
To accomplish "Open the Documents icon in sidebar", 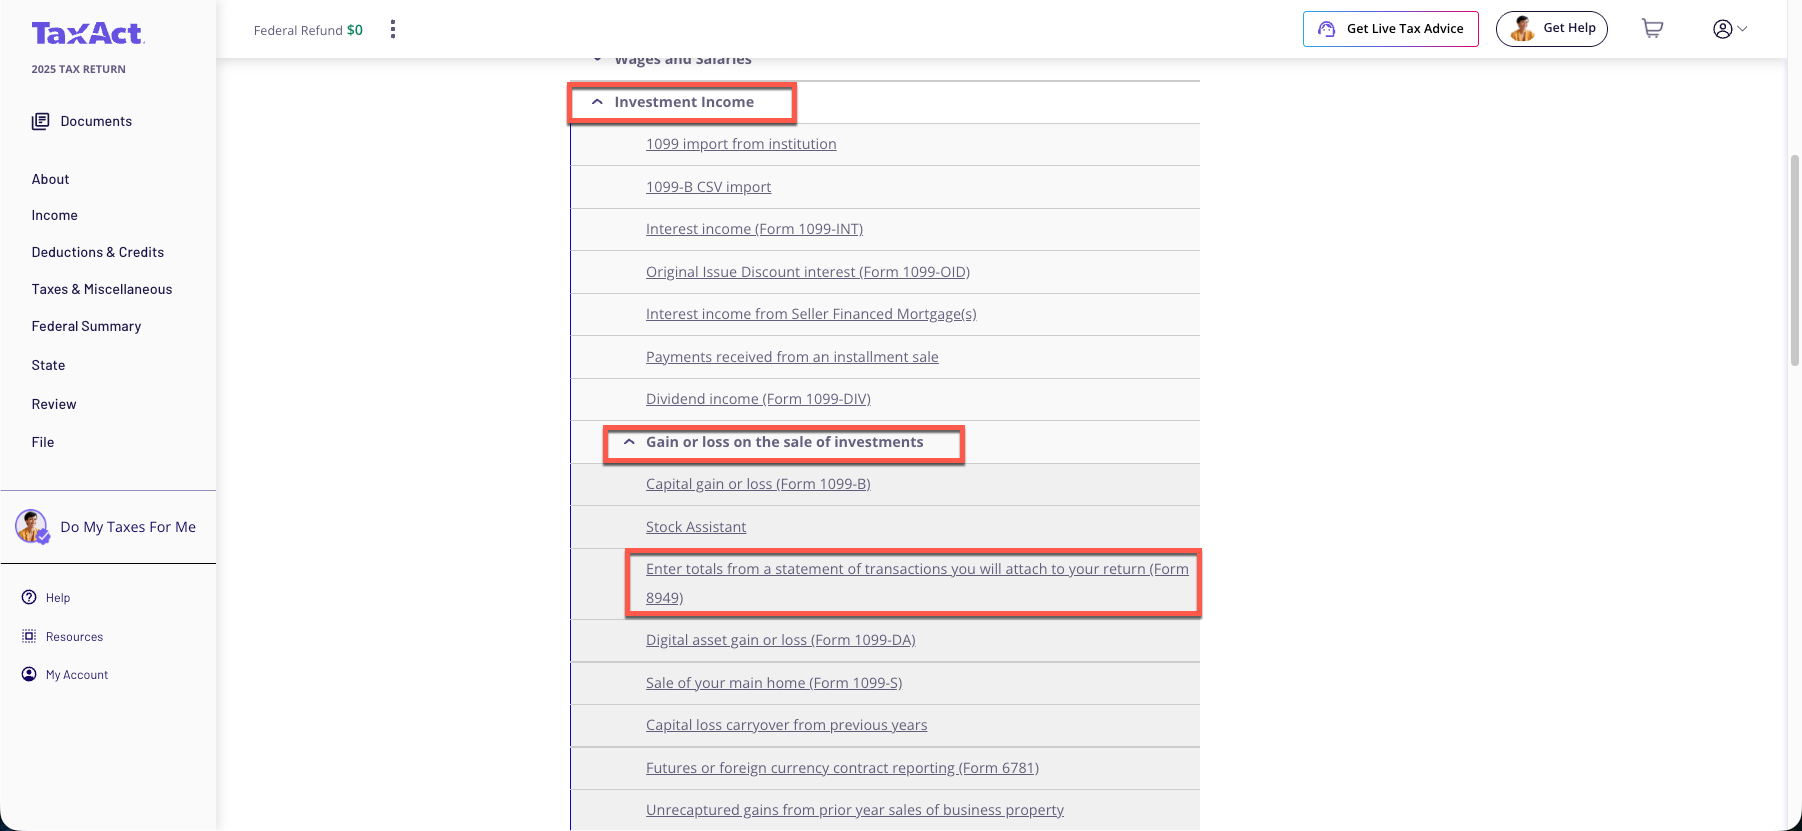I will point(40,121).
